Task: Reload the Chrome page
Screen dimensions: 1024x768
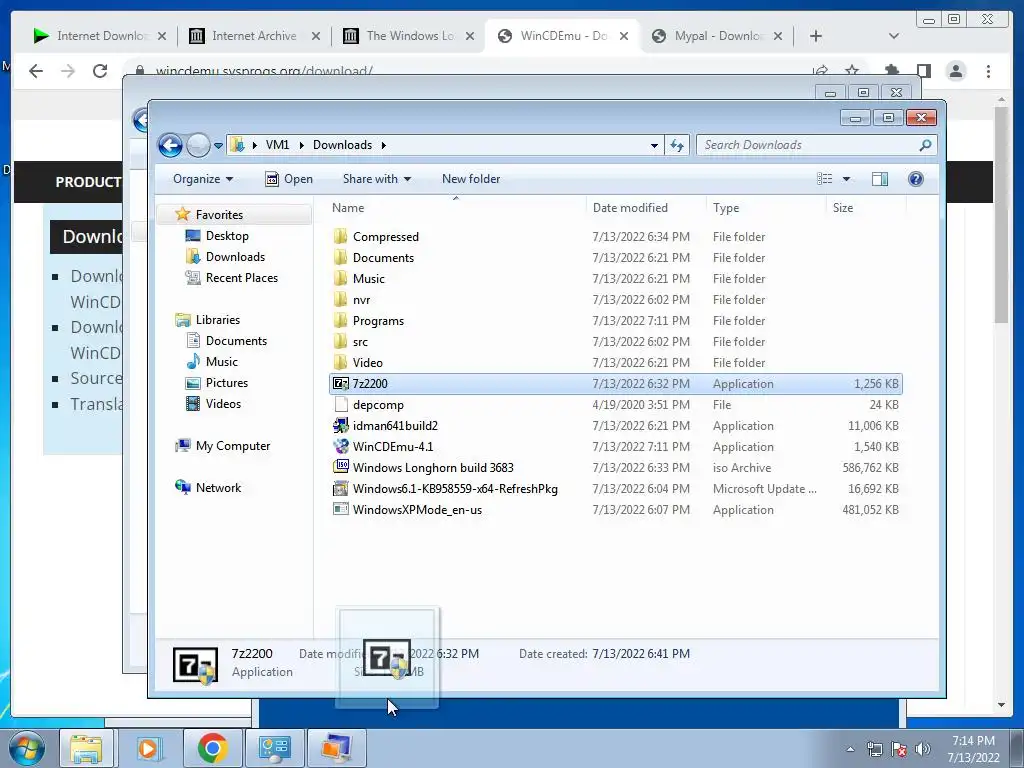Action: tap(99, 71)
